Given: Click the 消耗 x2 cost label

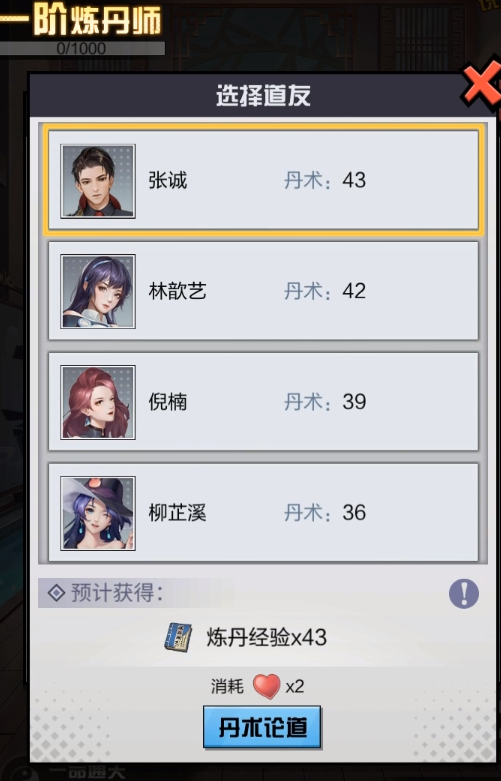Looking at the screenshot, I should [x=257, y=686].
